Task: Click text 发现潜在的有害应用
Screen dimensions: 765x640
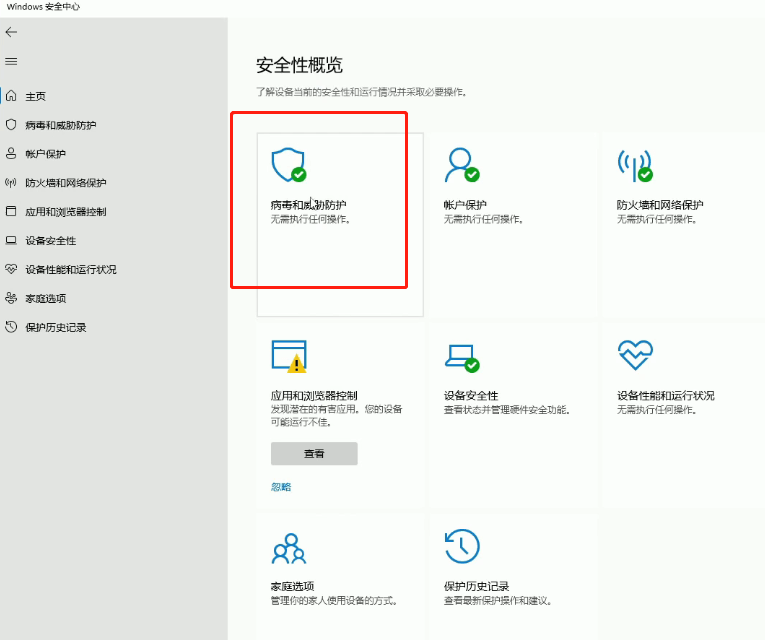Action: 315,409
